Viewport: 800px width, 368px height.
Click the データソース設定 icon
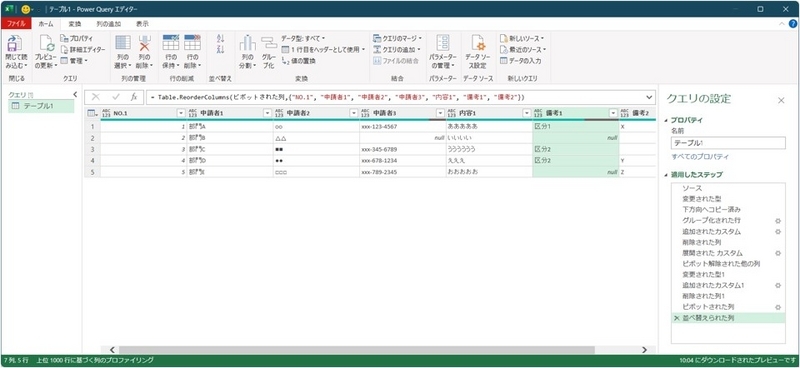478,43
